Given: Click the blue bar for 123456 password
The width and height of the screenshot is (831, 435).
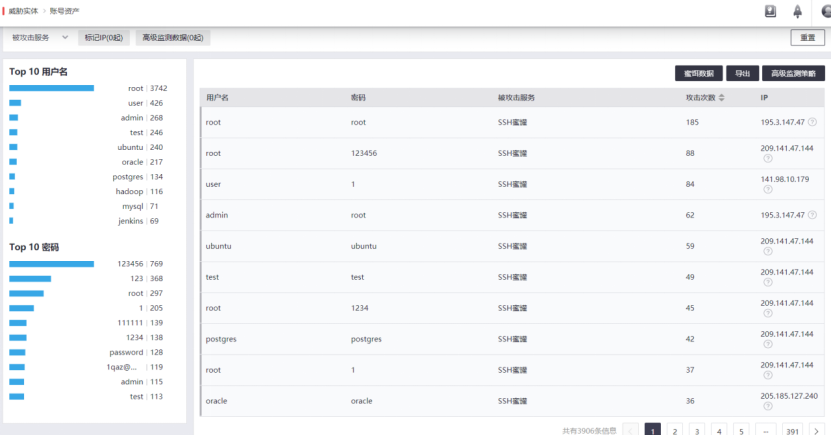Looking at the screenshot, I should click(51, 264).
